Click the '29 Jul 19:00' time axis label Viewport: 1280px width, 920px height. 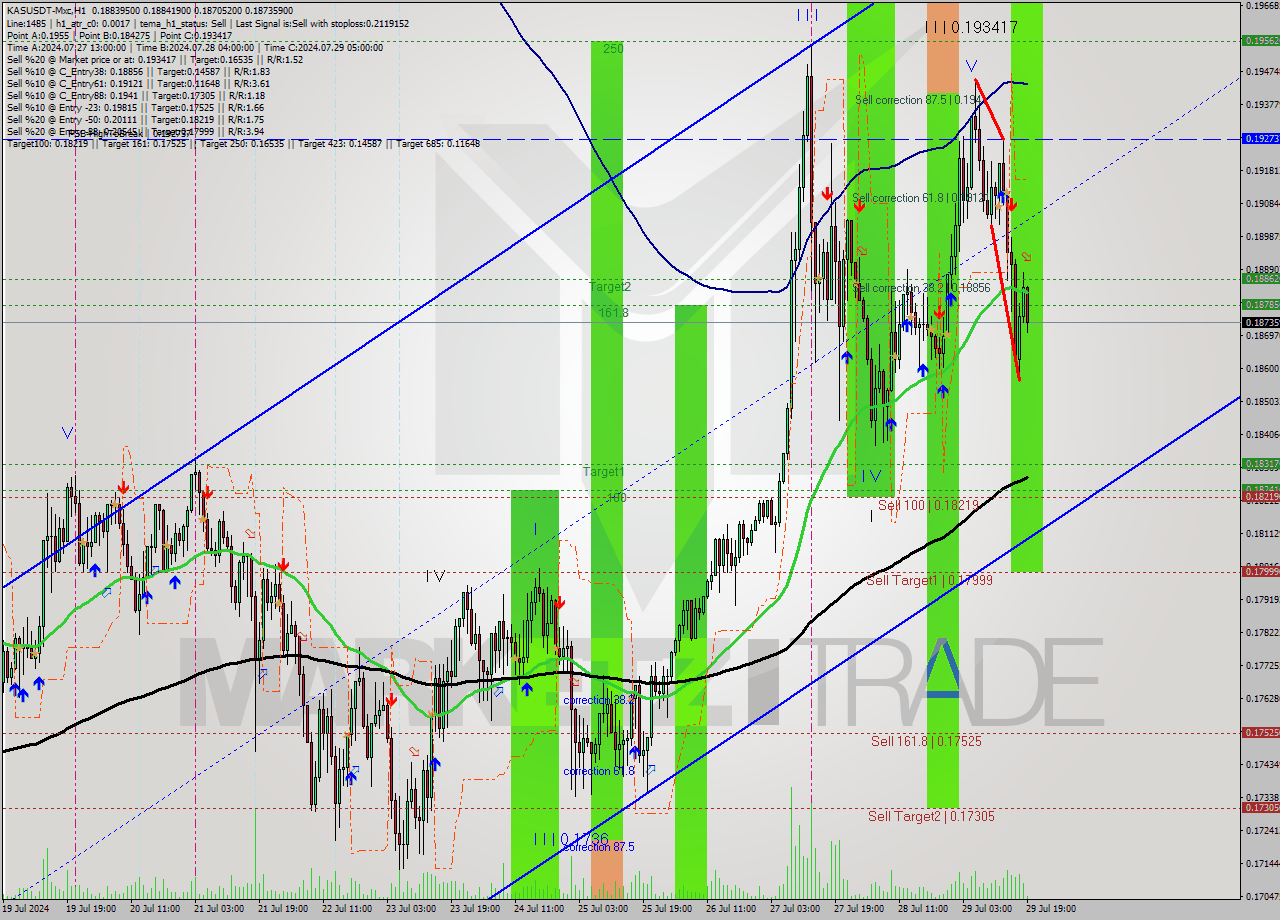coord(1052,910)
